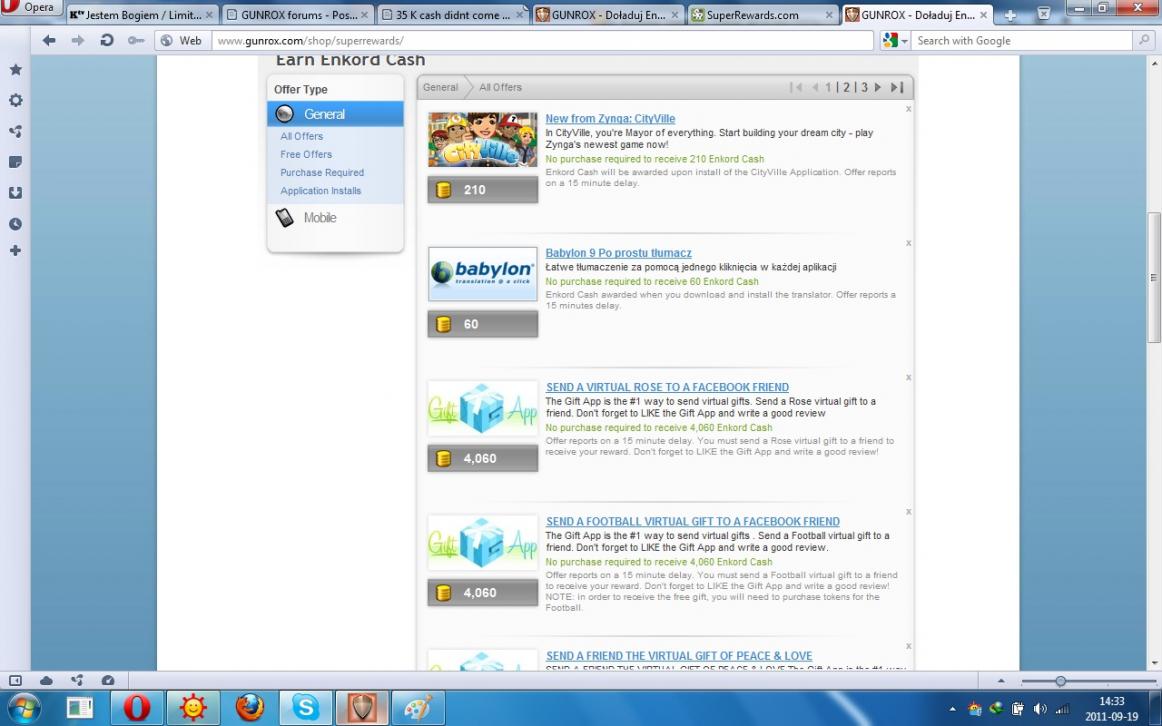Go back using the back arrow
1162x726 pixels.
pyautogui.click(x=50, y=41)
